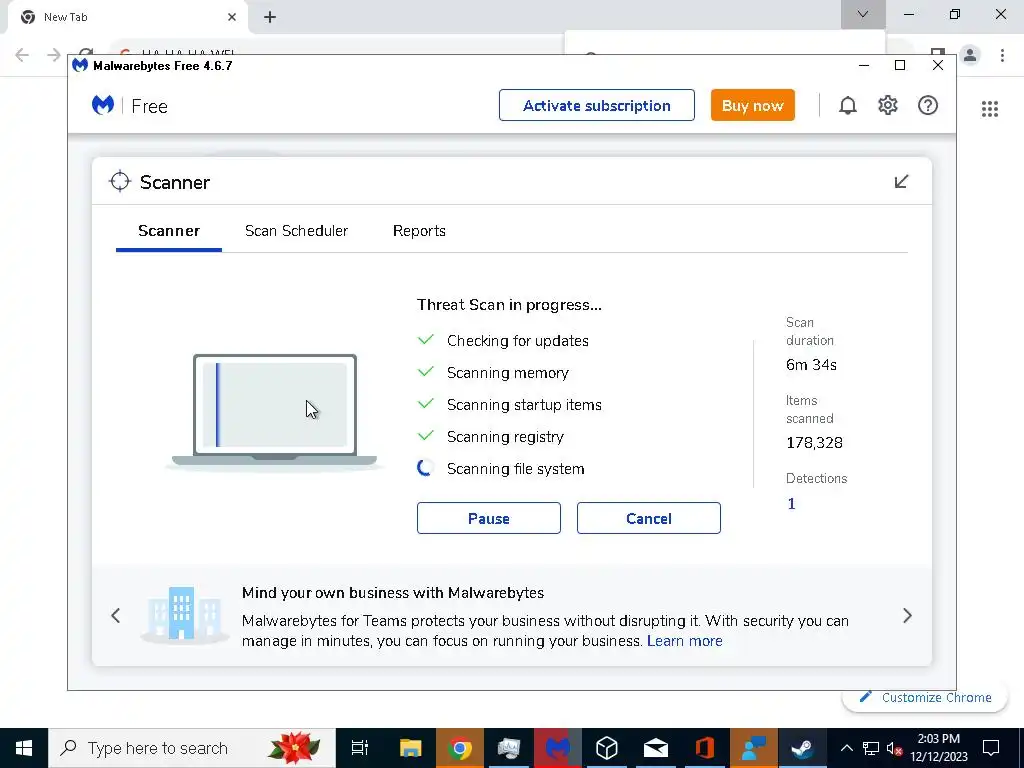Image resolution: width=1024 pixels, height=768 pixels.
Task: Click the Buy now button
Action: pyautogui.click(x=752, y=105)
